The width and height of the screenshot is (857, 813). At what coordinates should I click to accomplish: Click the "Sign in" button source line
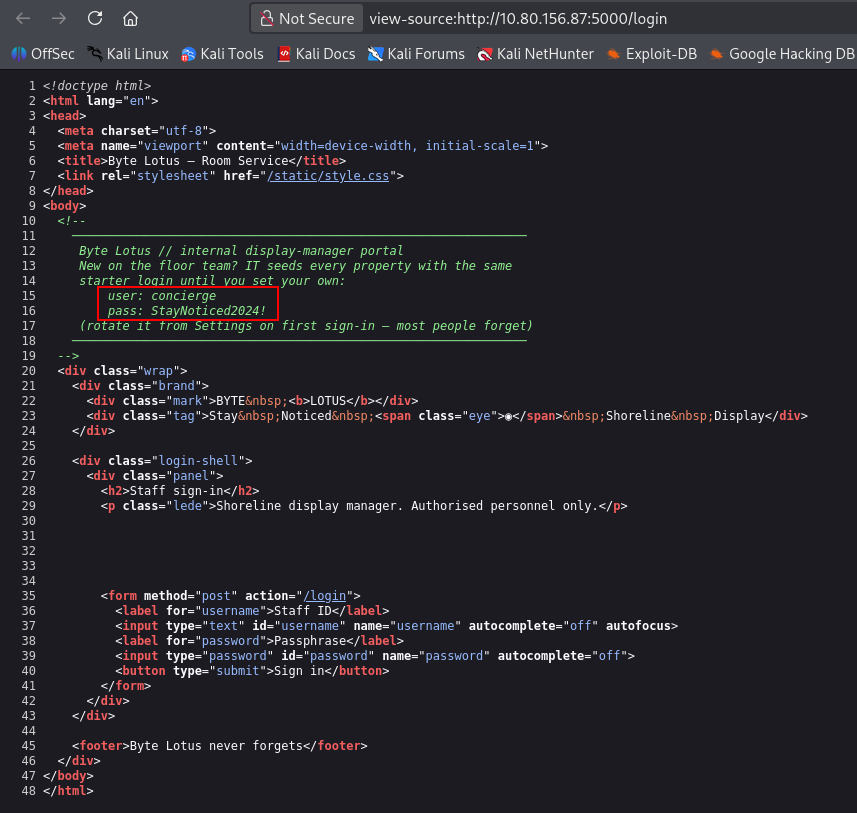tap(252, 671)
